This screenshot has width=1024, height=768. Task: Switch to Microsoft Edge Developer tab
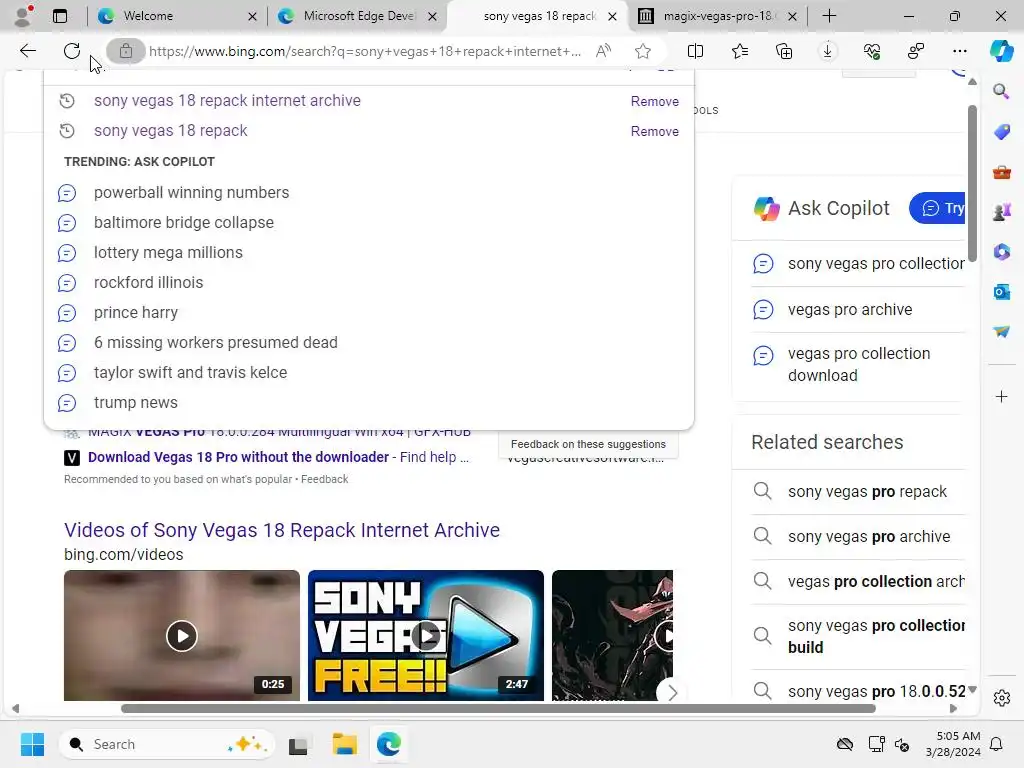[356, 16]
